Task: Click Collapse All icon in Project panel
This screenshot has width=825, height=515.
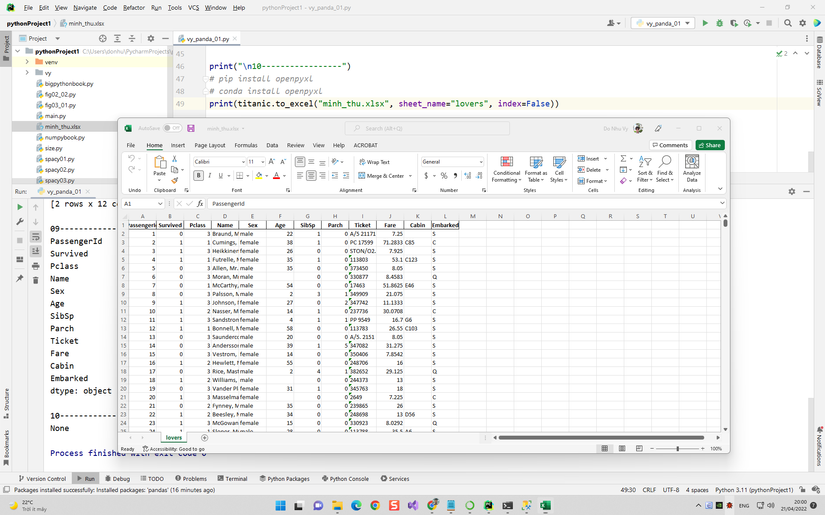Action: pos(132,38)
